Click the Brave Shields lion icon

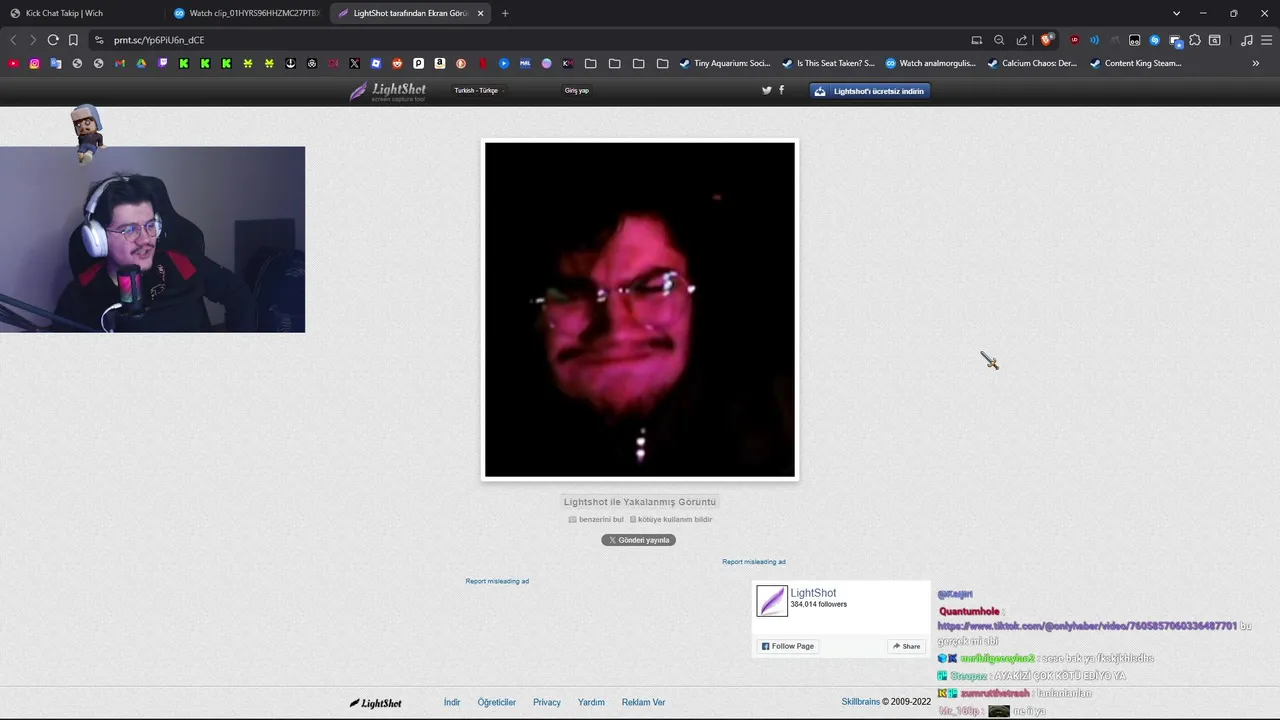[1047, 40]
